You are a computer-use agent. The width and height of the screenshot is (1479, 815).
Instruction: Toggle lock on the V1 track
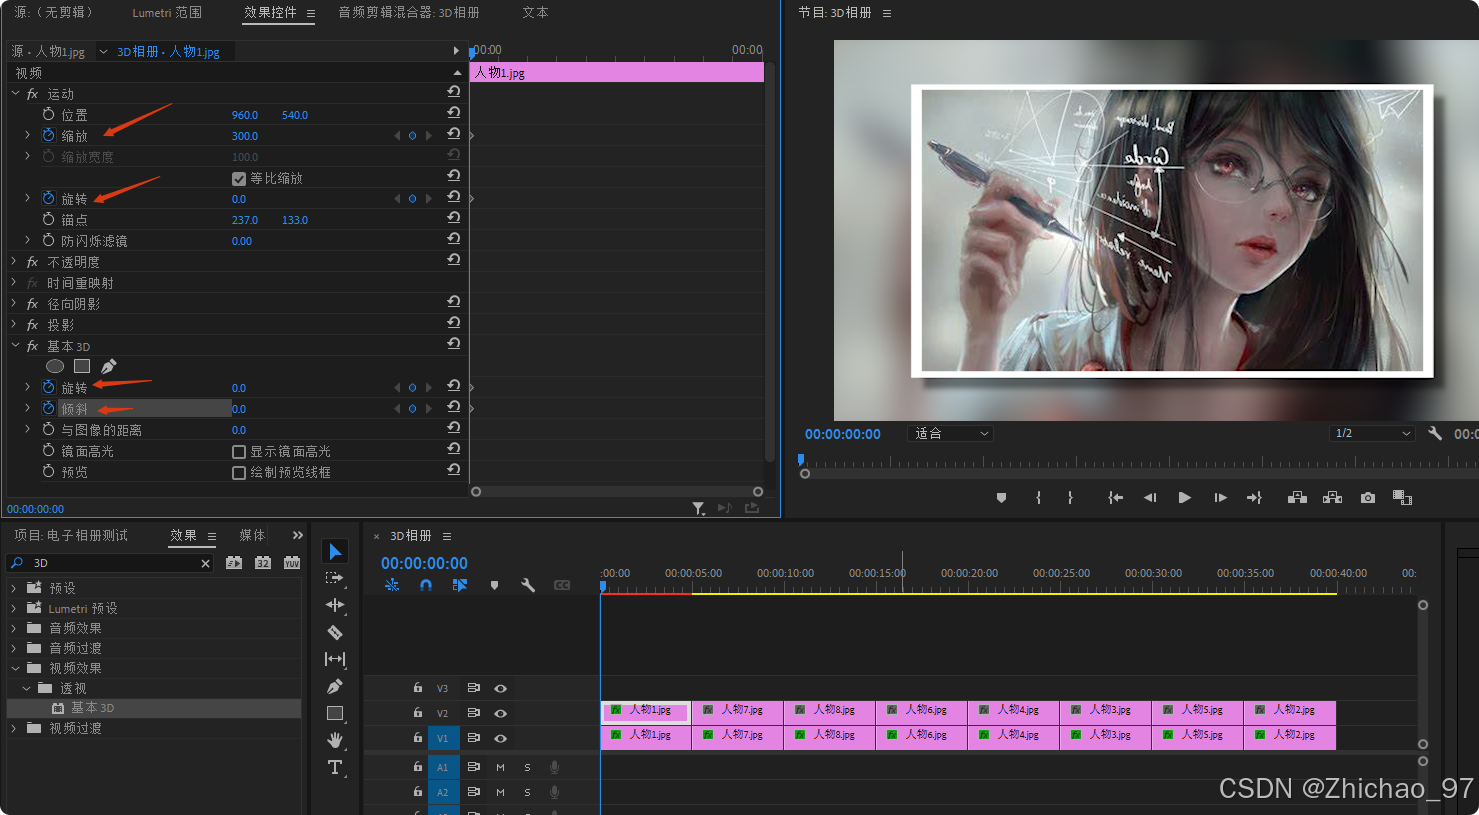[418, 738]
